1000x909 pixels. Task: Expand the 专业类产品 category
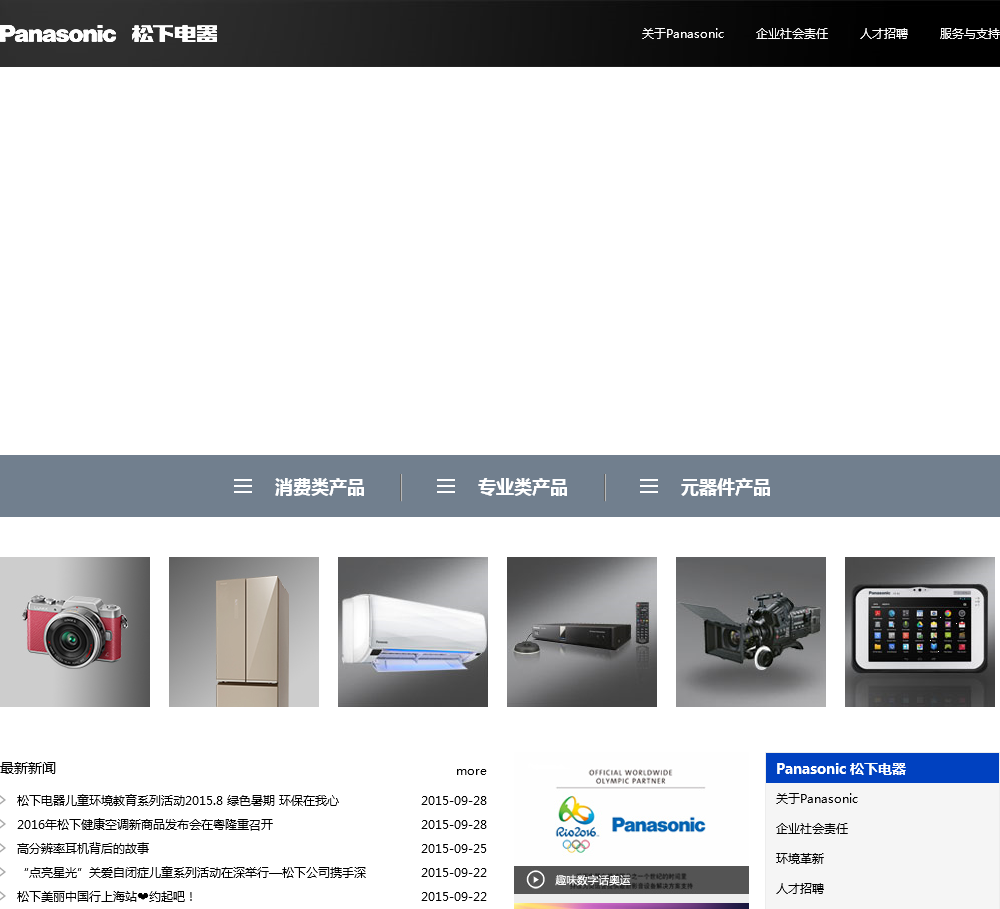point(522,487)
